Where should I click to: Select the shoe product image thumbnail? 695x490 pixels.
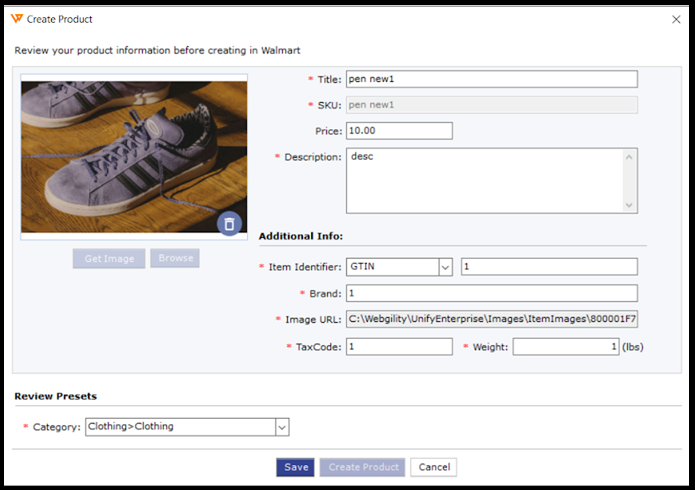click(x=133, y=155)
